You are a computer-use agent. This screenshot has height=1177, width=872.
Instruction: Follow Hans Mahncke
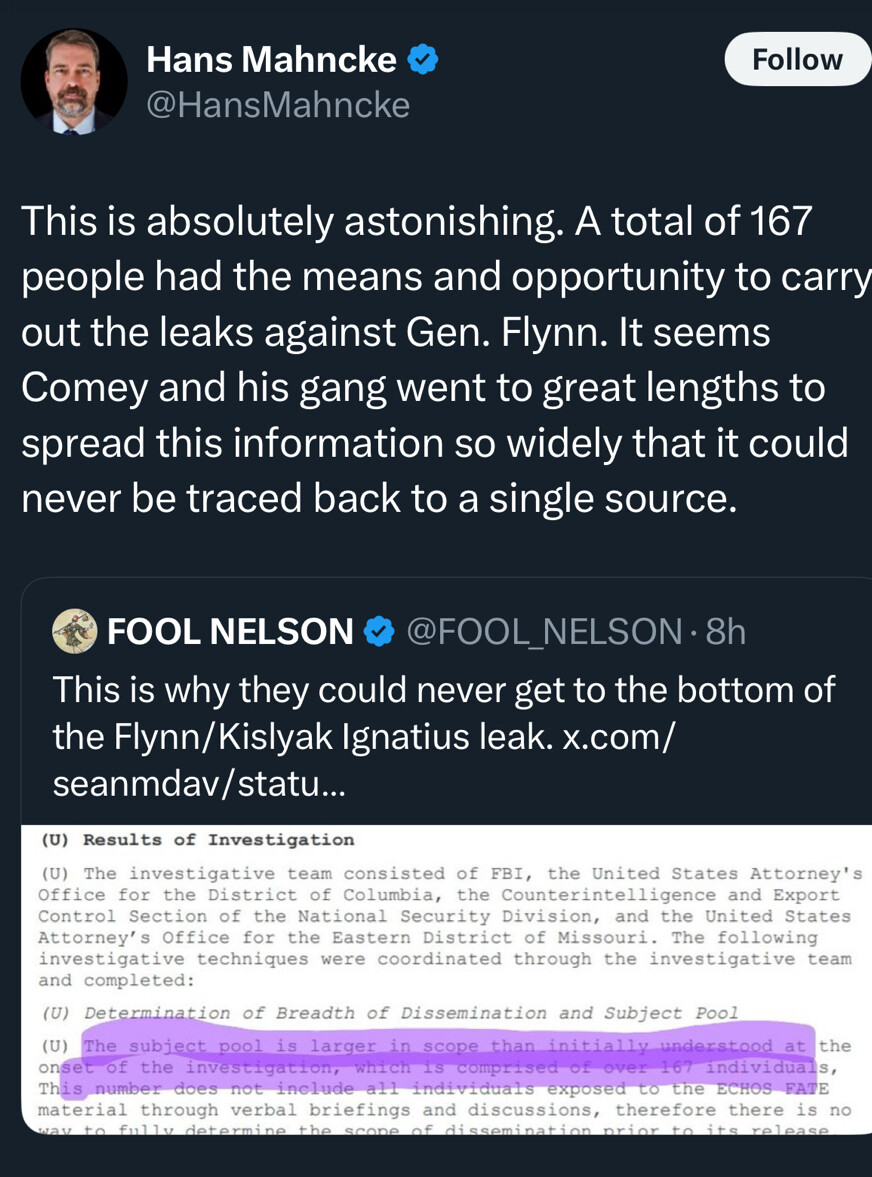(x=796, y=59)
